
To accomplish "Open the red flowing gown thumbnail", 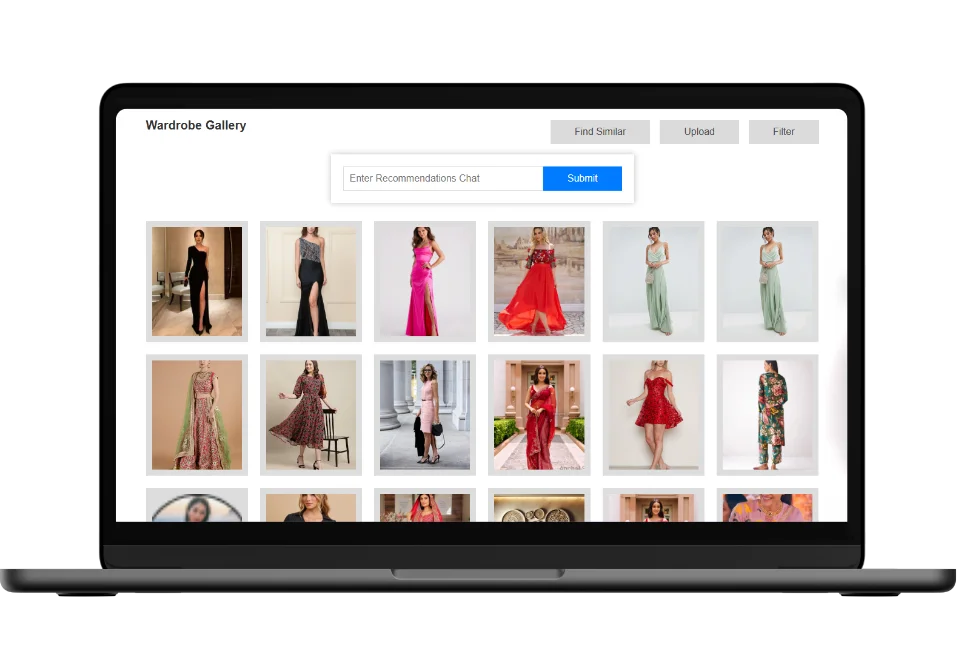I will (x=539, y=280).
